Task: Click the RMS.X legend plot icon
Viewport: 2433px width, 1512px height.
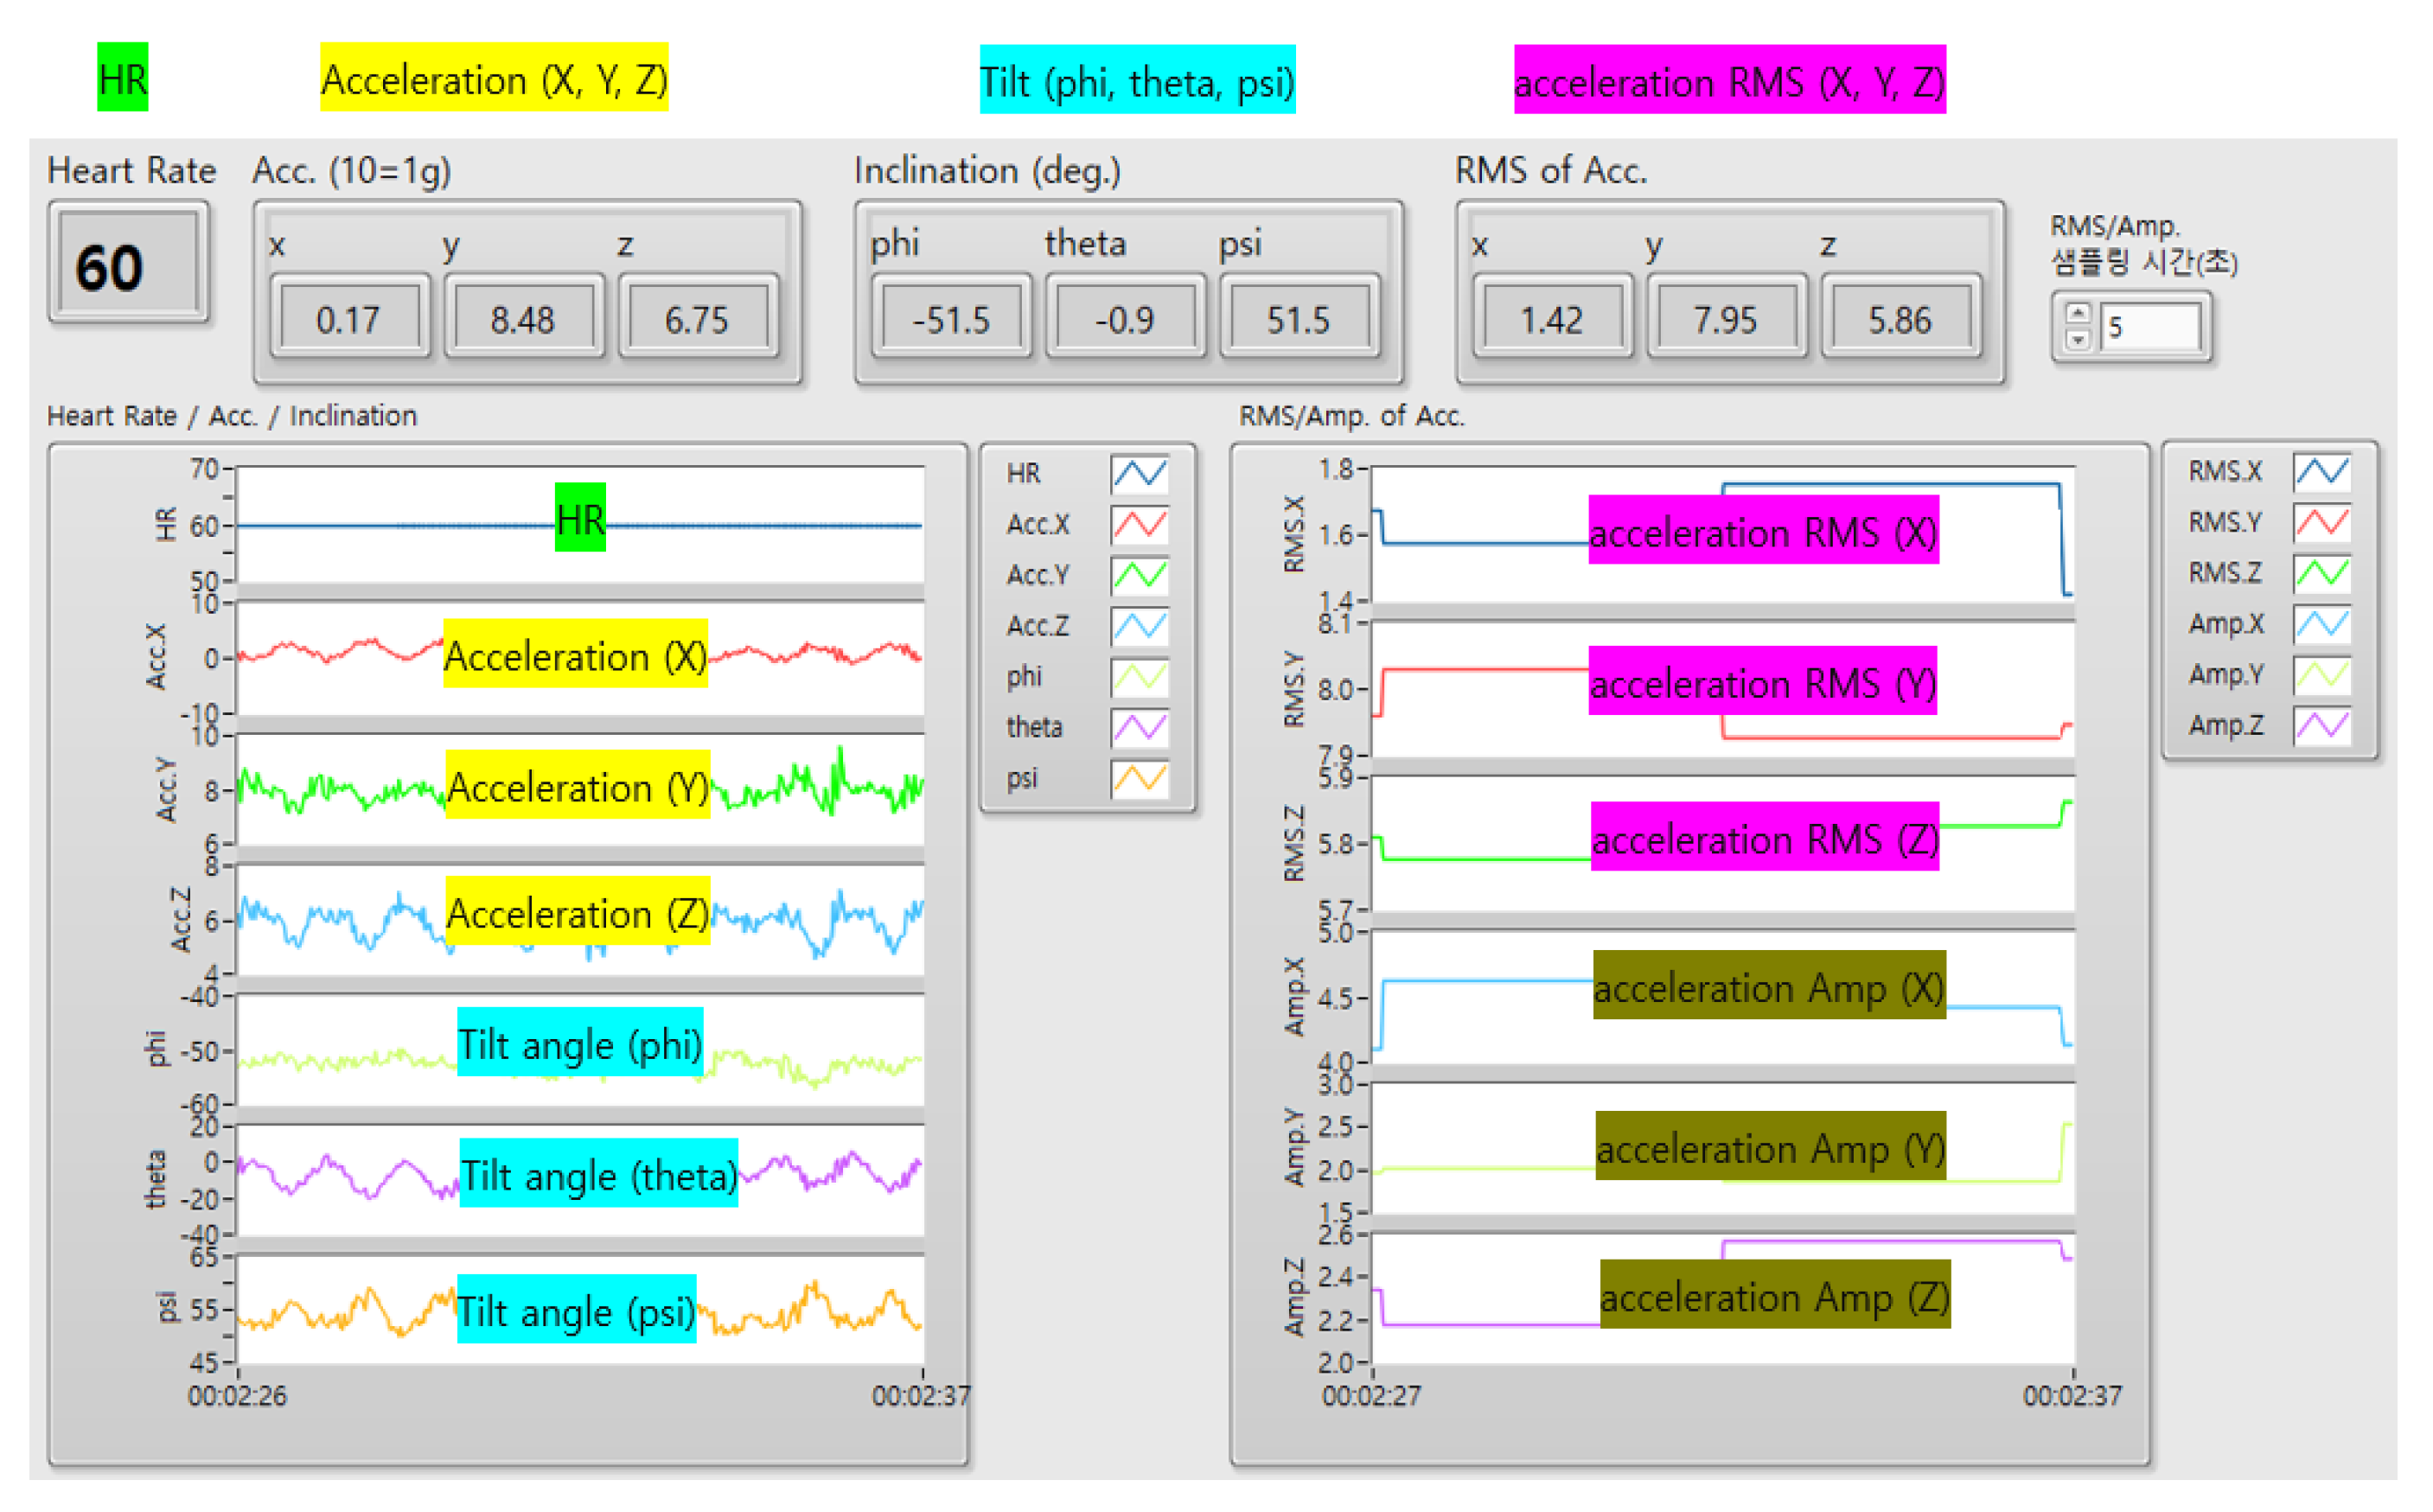Action: pos(2321,472)
